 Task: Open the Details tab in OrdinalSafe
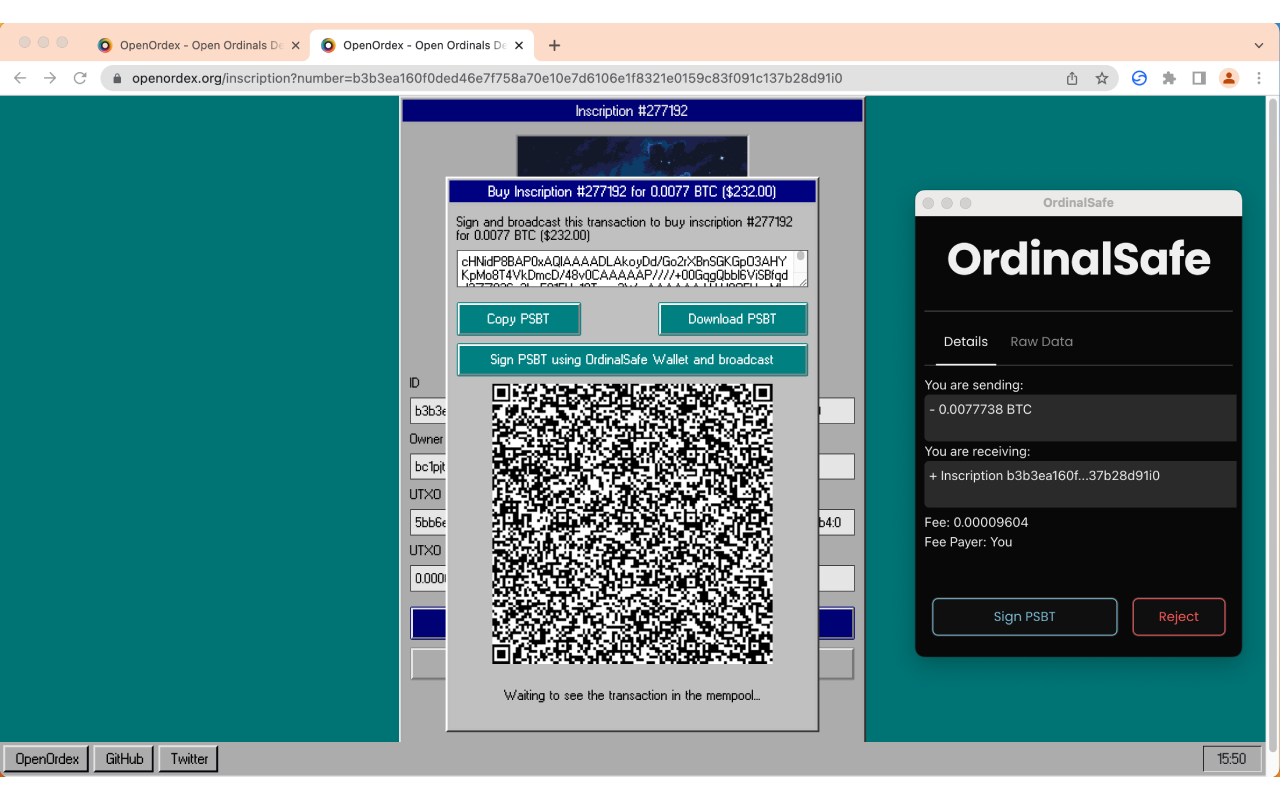click(x=965, y=341)
